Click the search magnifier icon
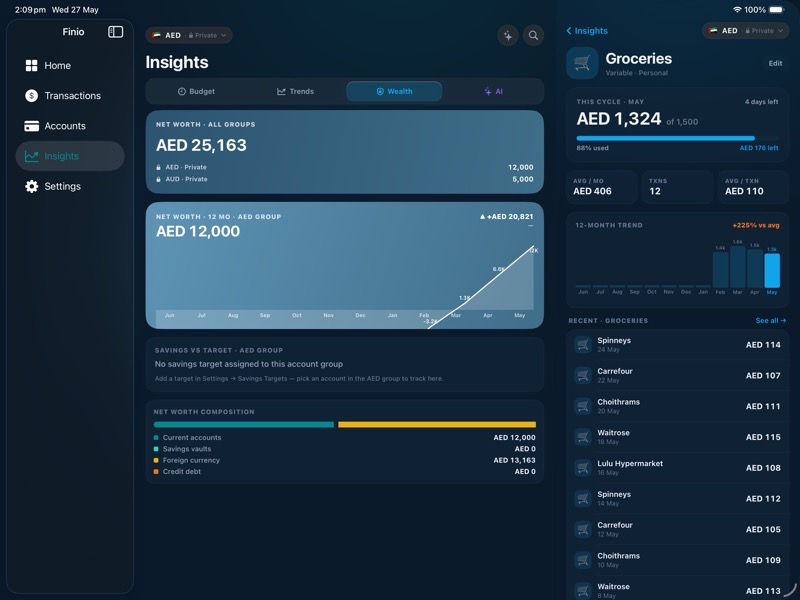Viewport: 800px width, 600px height. [533, 35]
